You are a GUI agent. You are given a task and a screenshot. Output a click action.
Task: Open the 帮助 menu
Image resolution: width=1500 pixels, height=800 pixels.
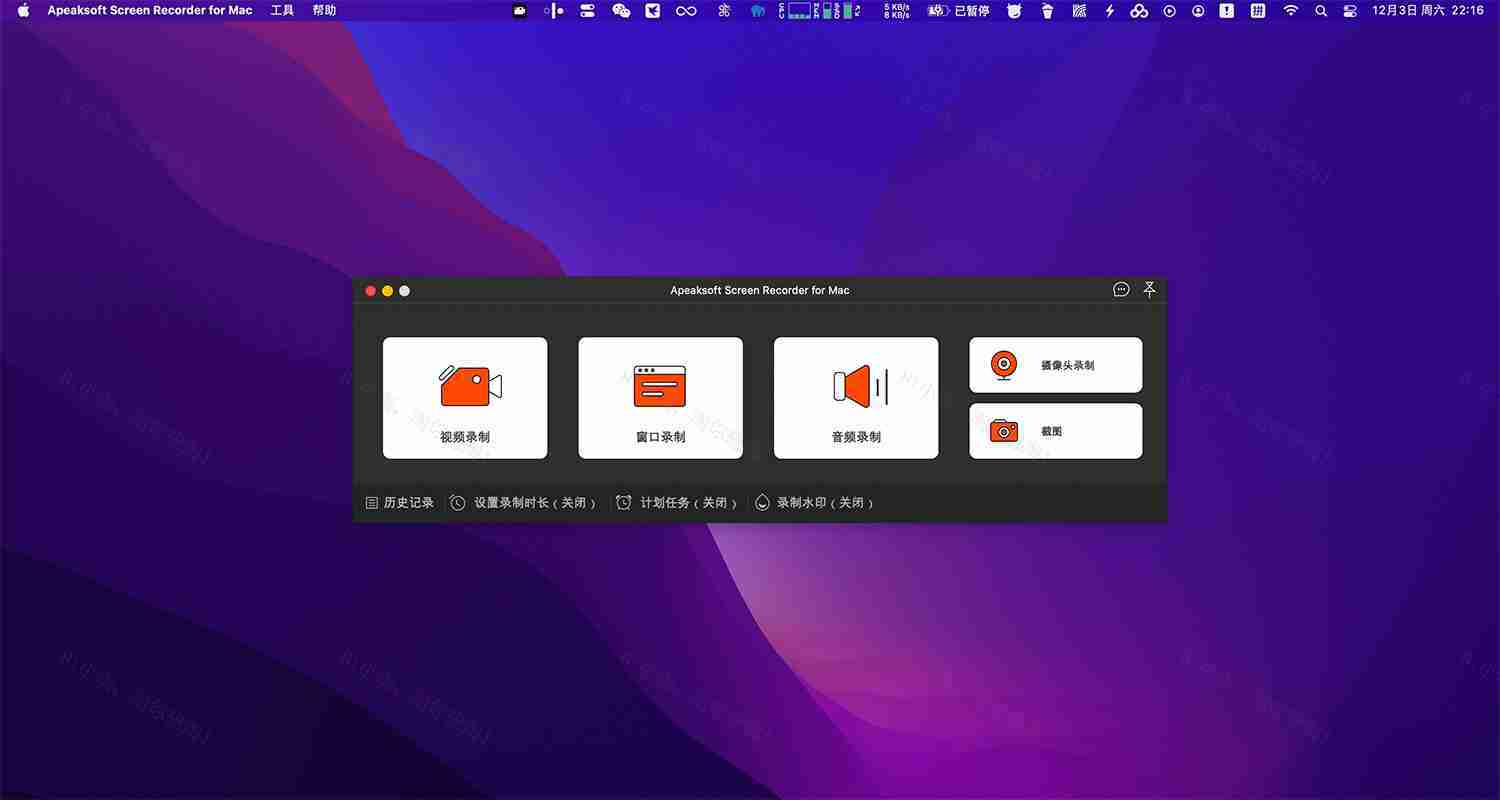tap(322, 11)
